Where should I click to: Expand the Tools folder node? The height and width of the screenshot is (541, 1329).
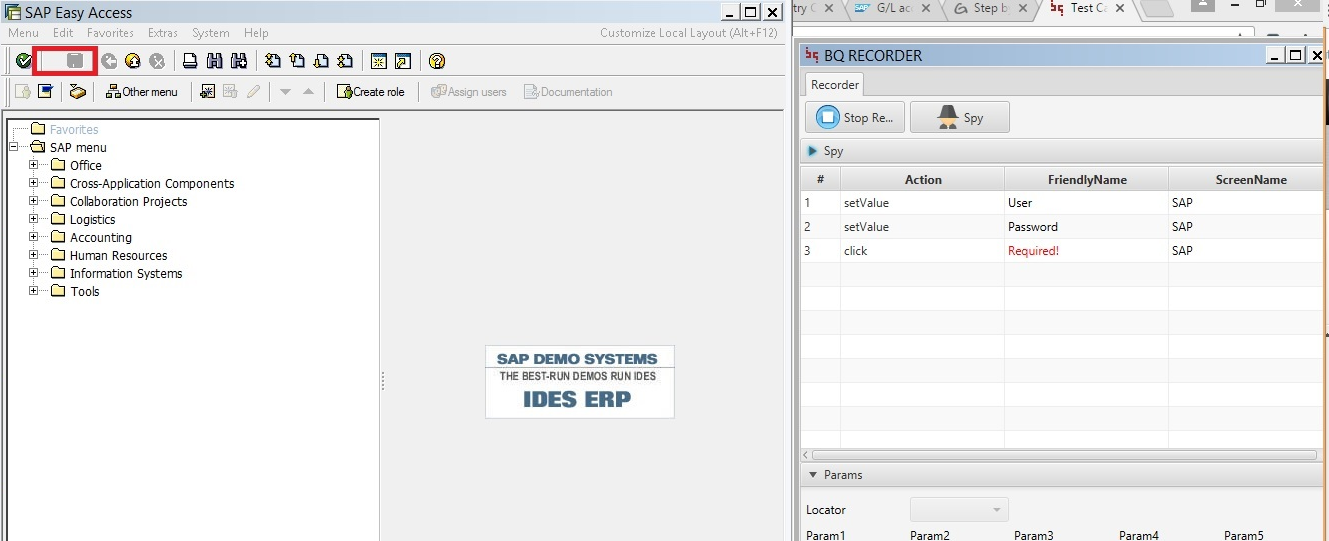(33, 291)
